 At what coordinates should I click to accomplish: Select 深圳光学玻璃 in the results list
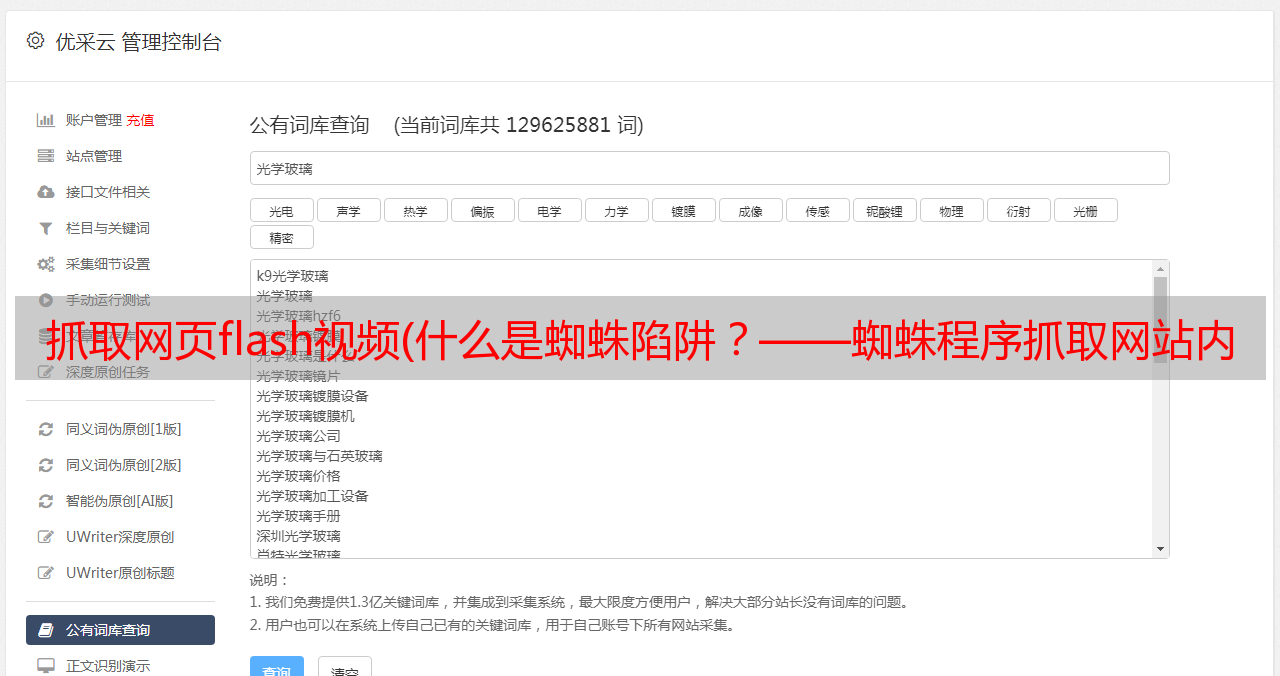298,536
